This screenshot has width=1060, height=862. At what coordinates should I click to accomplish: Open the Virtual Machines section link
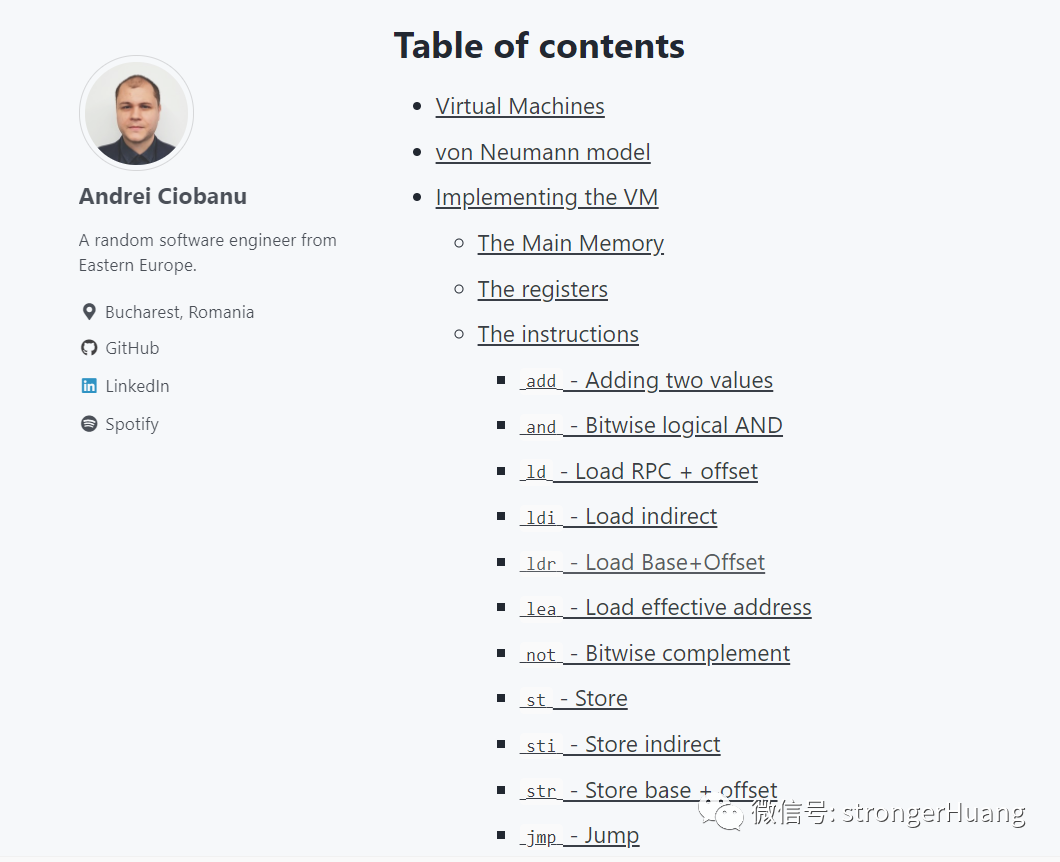coord(520,106)
